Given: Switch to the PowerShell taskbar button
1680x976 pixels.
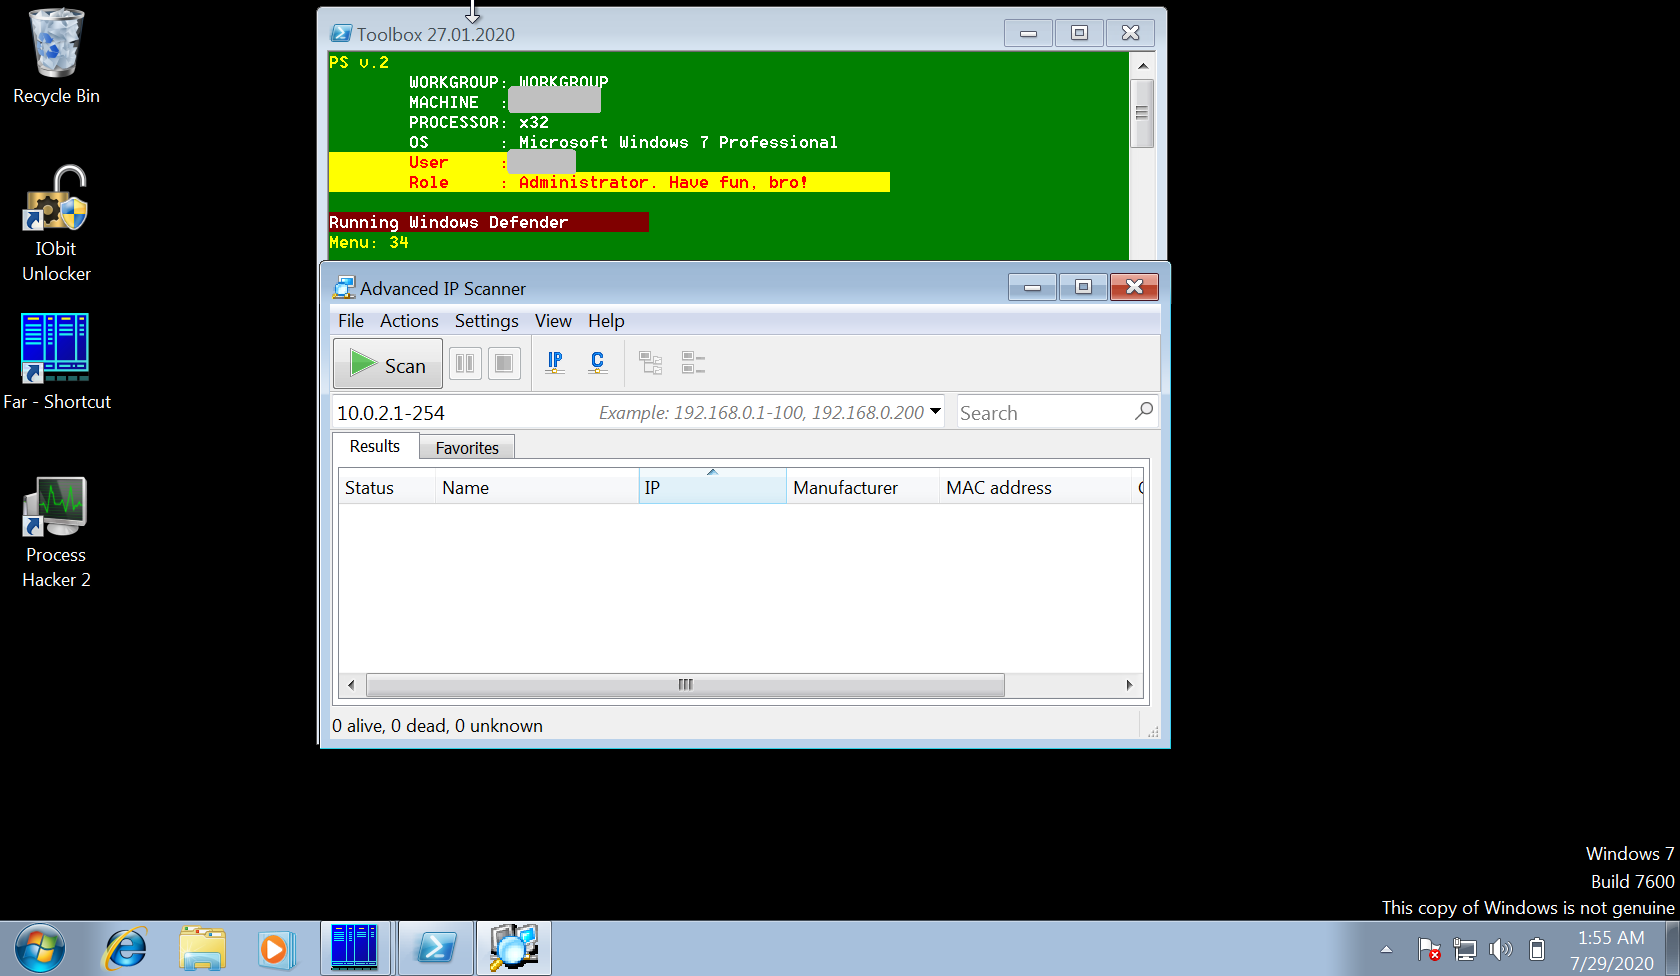Looking at the screenshot, I should 436,948.
